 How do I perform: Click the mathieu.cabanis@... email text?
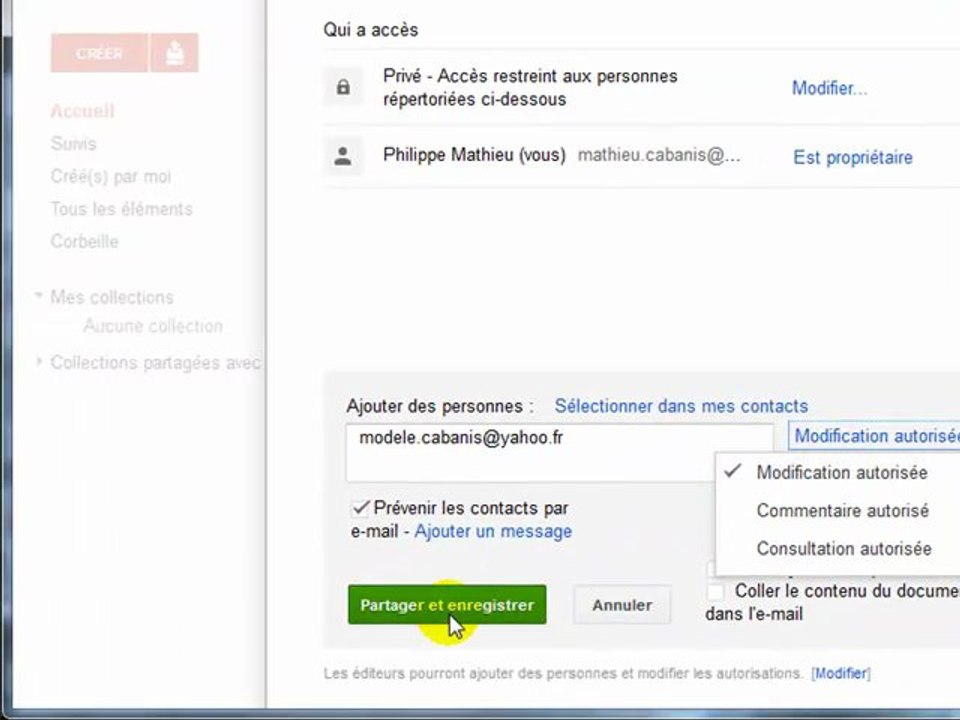(x=659, y=155)
